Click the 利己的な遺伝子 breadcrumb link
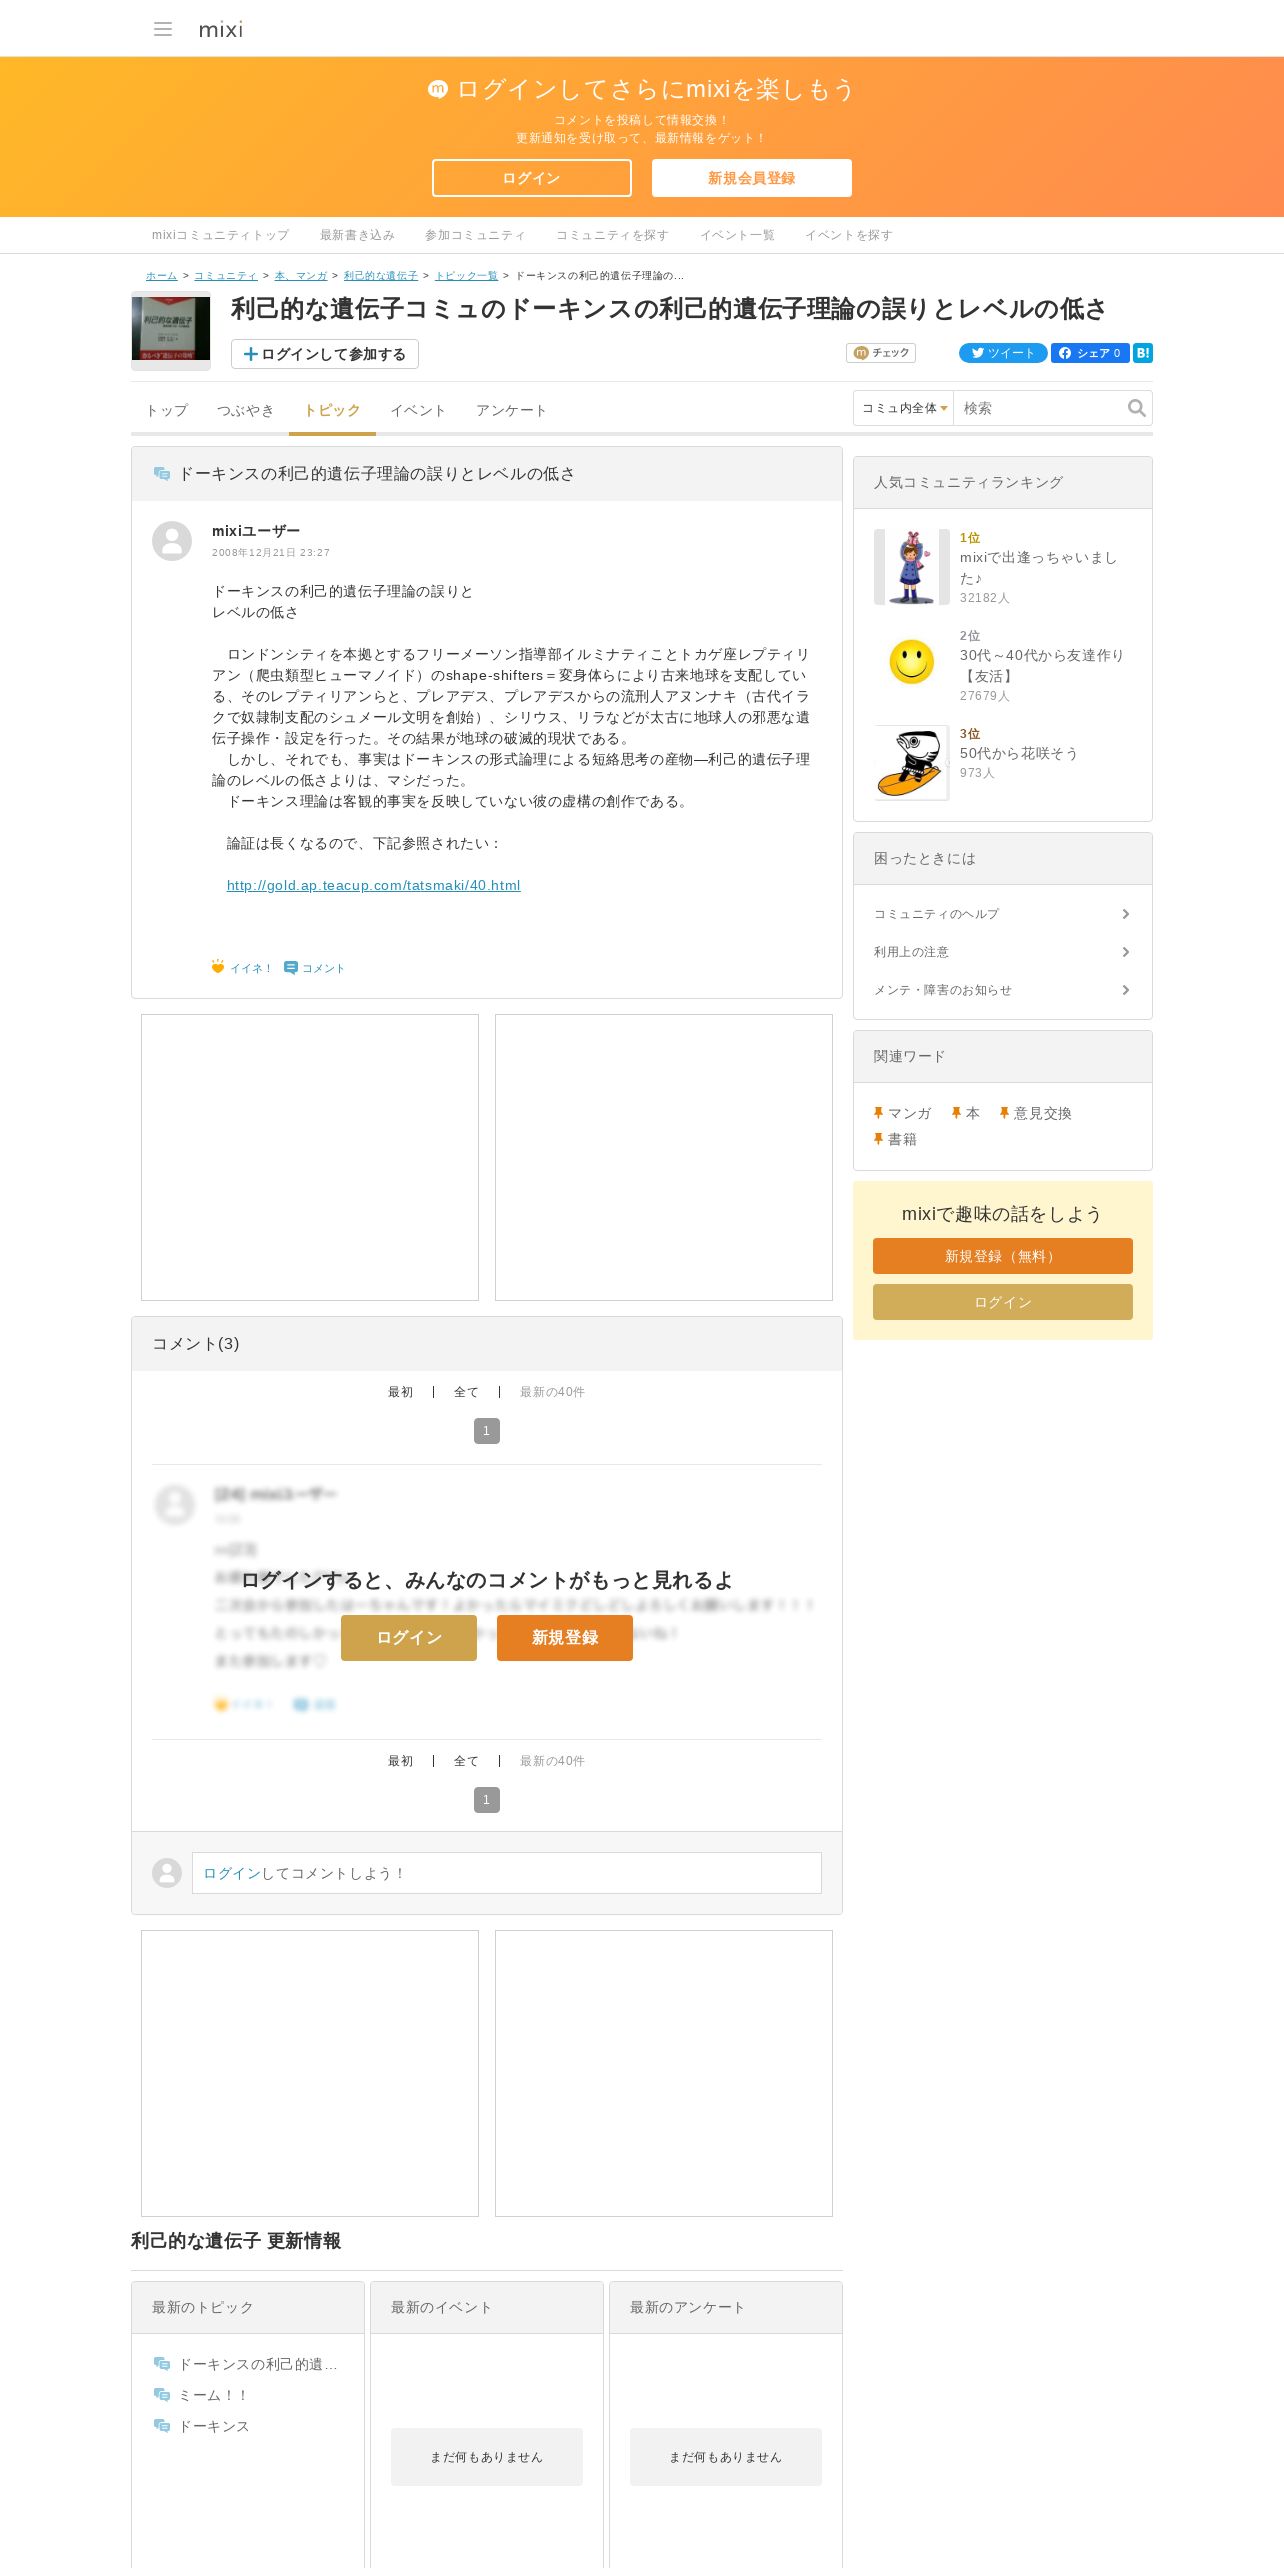This screenshot has height=2568, width=1284. [381, 275]
